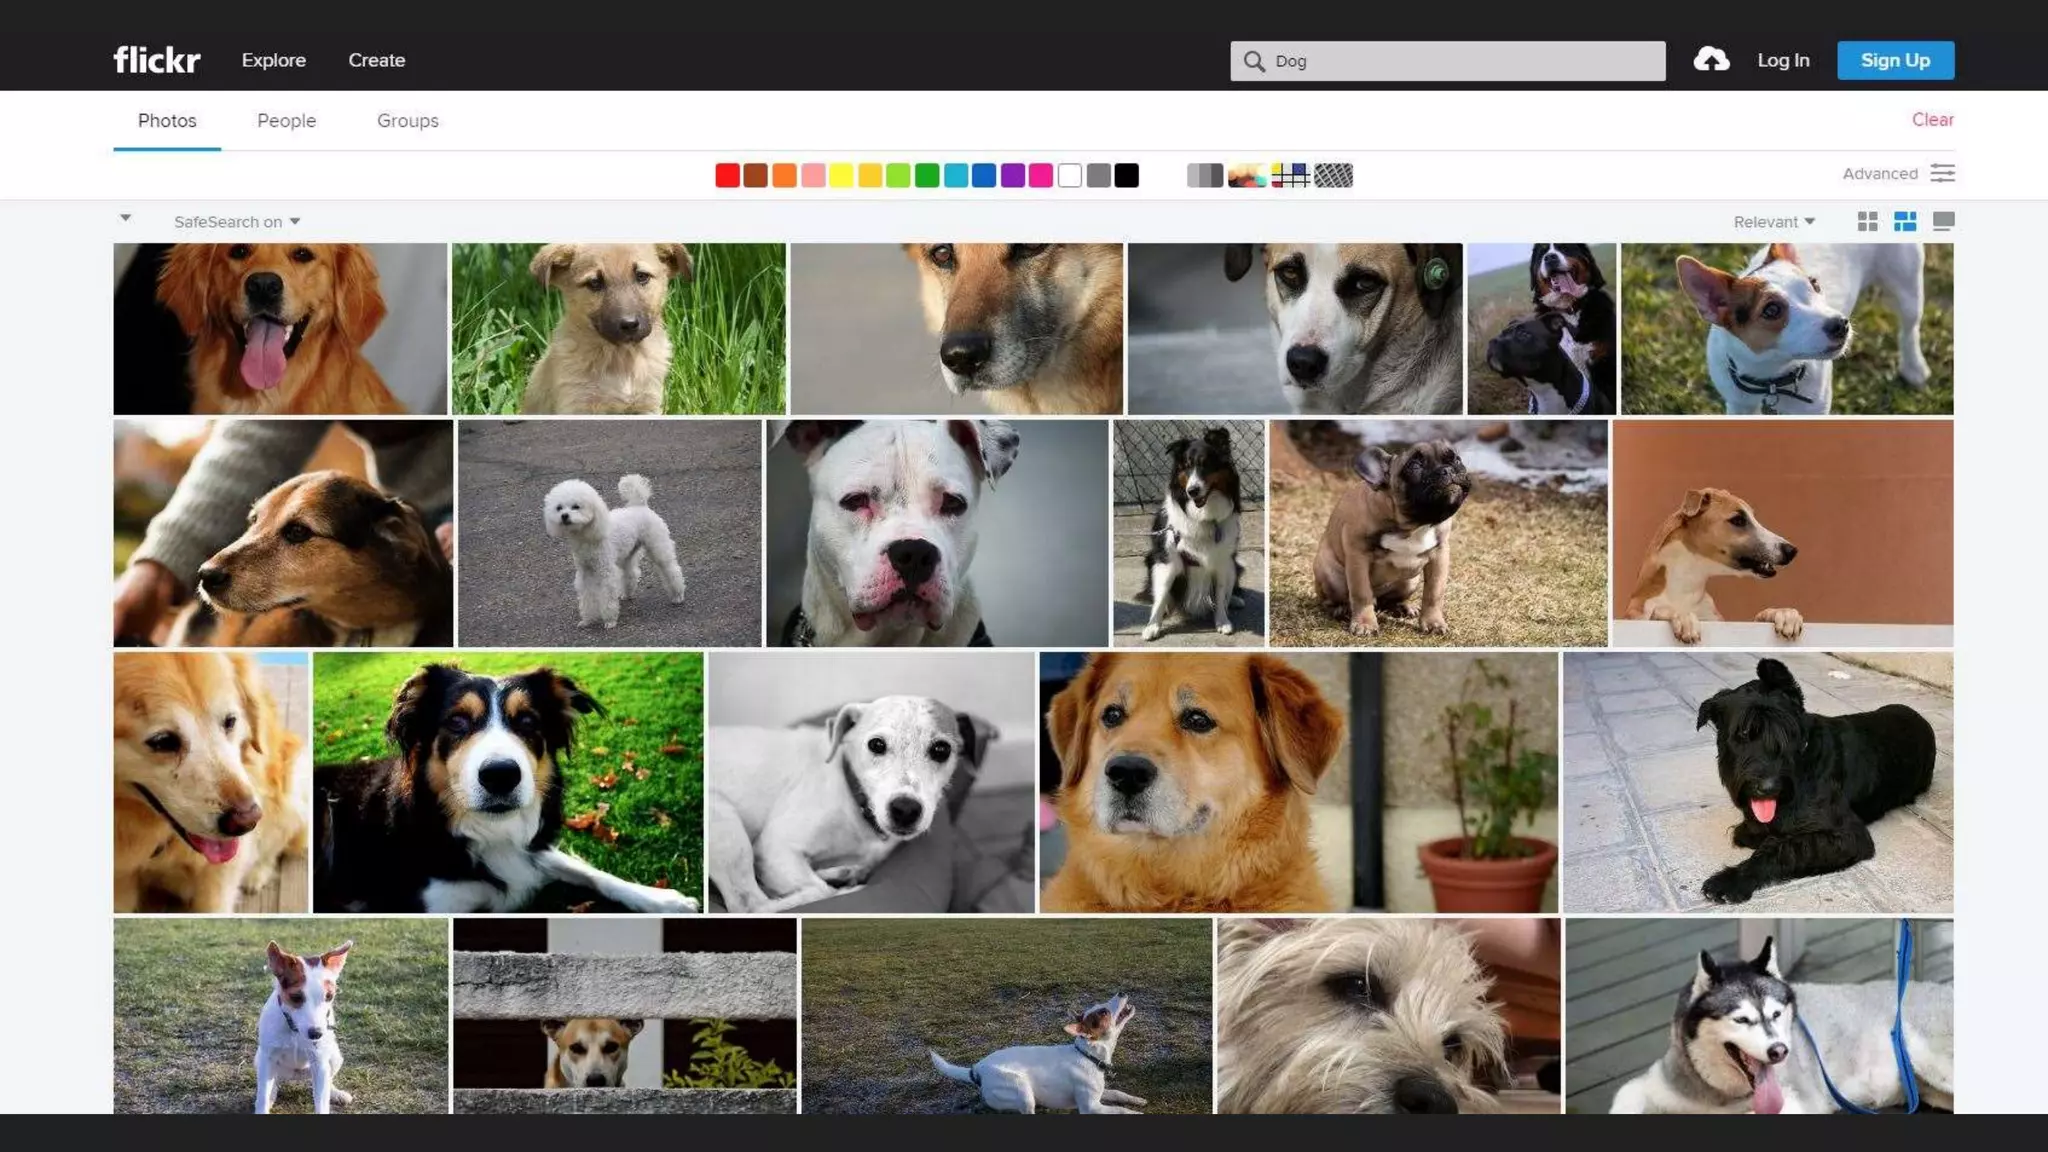Open the Flickr upload cloud icon

(1712, 60)
